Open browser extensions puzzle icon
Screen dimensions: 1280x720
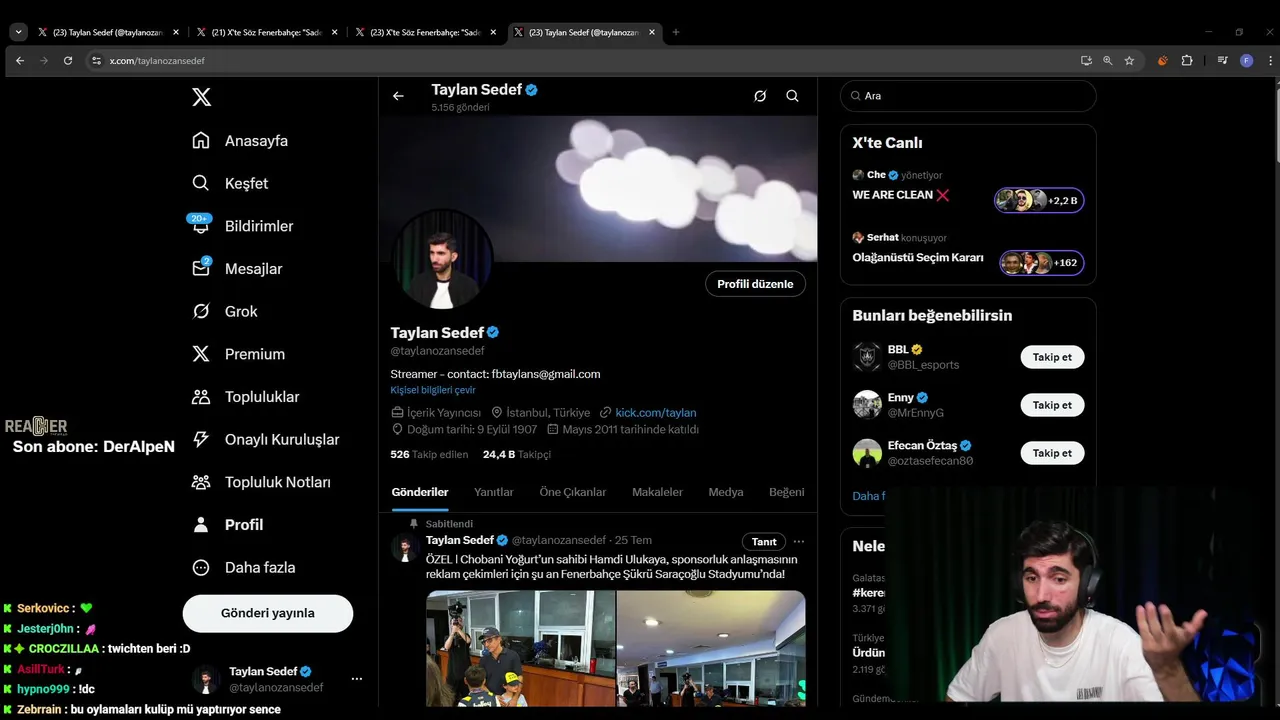pos(1187,61)
